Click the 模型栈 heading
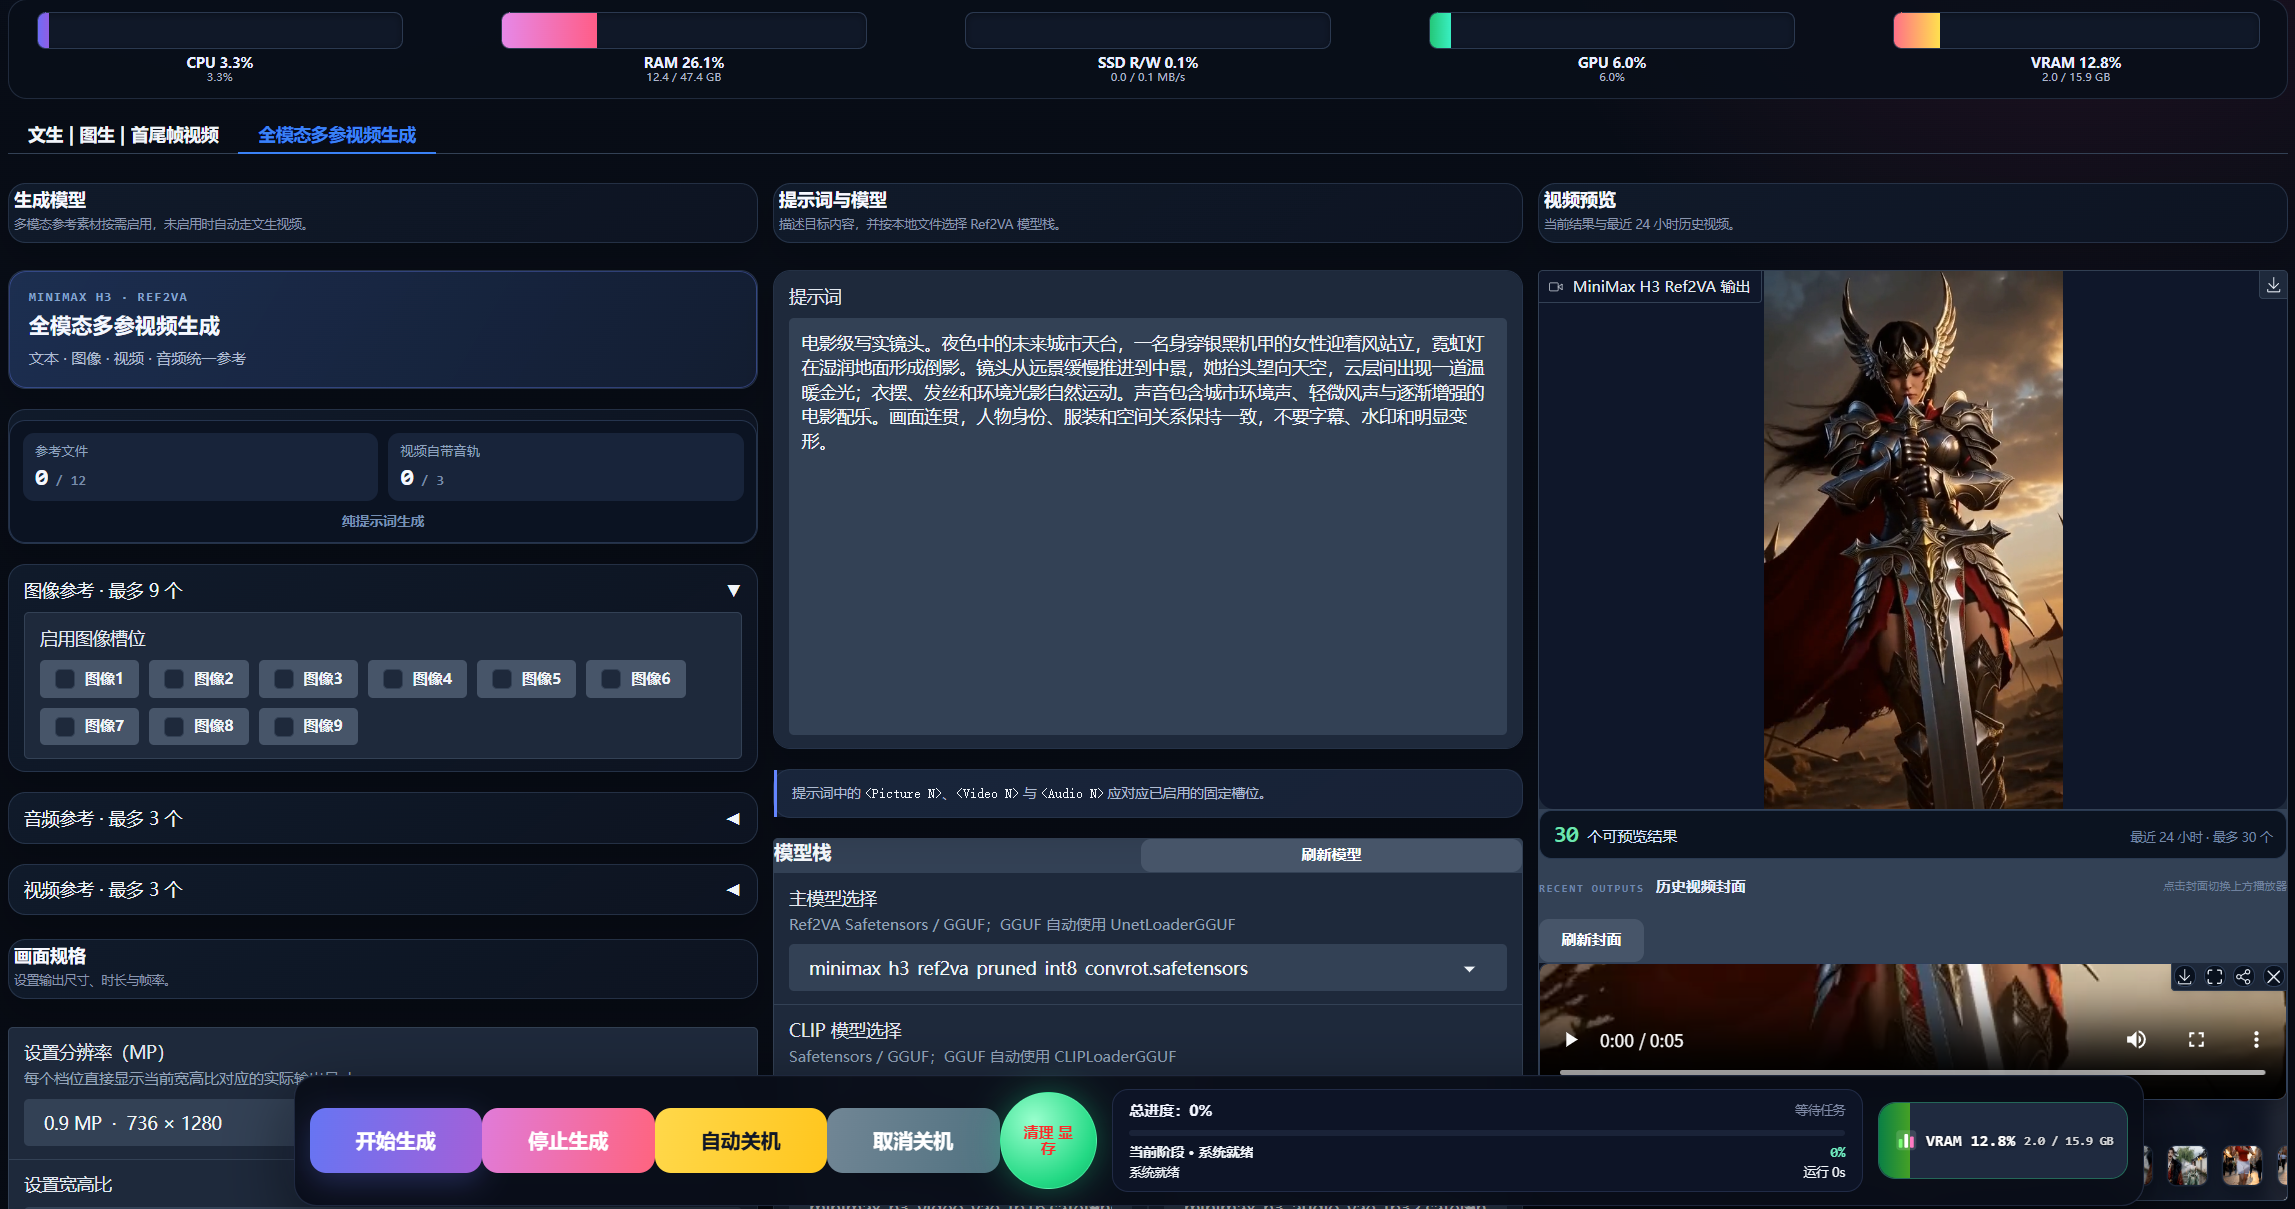The width and height of the screenshot is (2295, 1209). point(803,853)
